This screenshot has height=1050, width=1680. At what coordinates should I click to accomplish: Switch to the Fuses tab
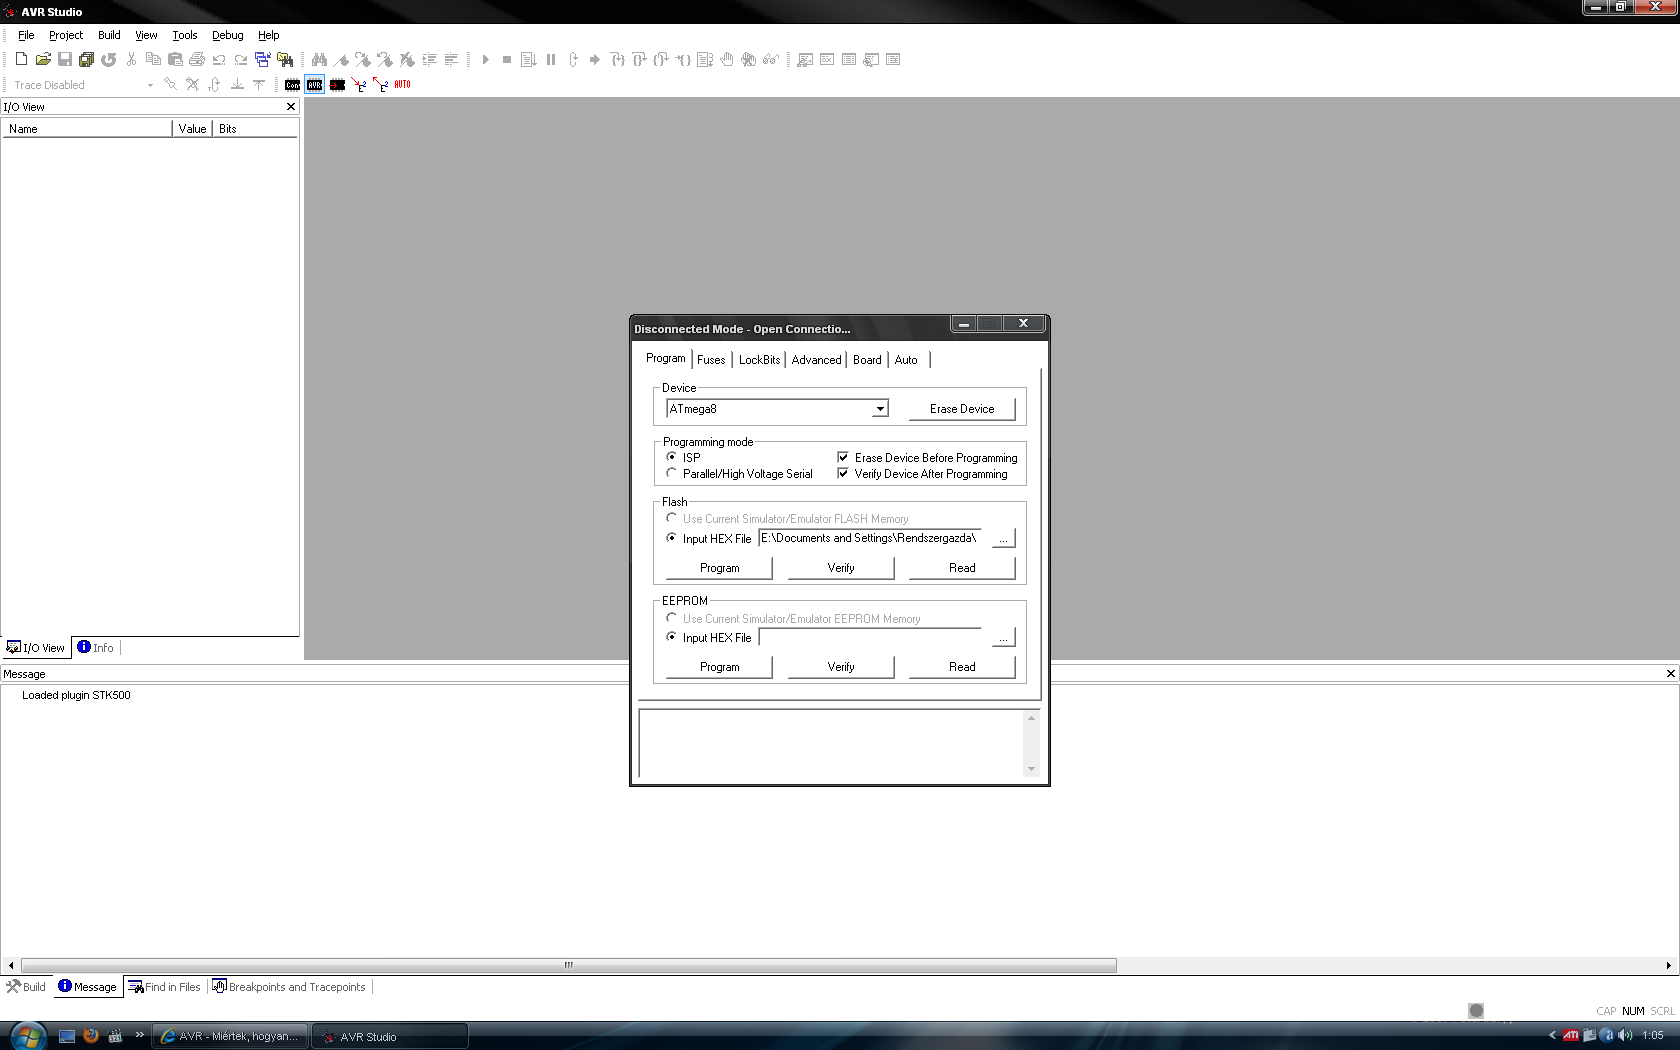coord(712,360)
